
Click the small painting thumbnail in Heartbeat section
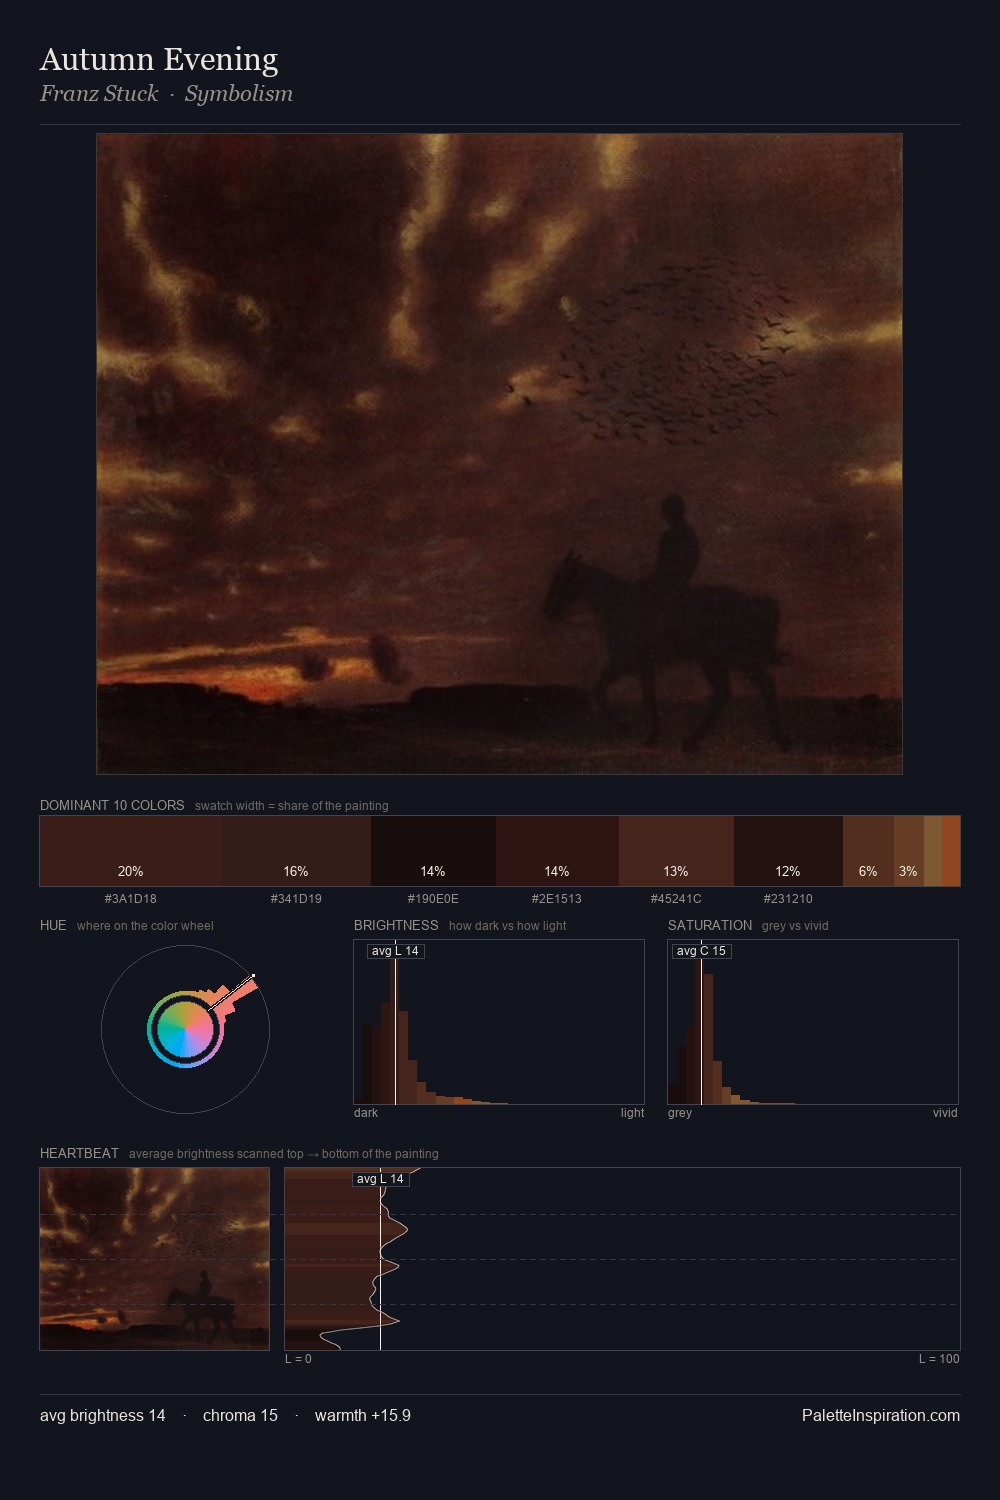click(154, 1259)
